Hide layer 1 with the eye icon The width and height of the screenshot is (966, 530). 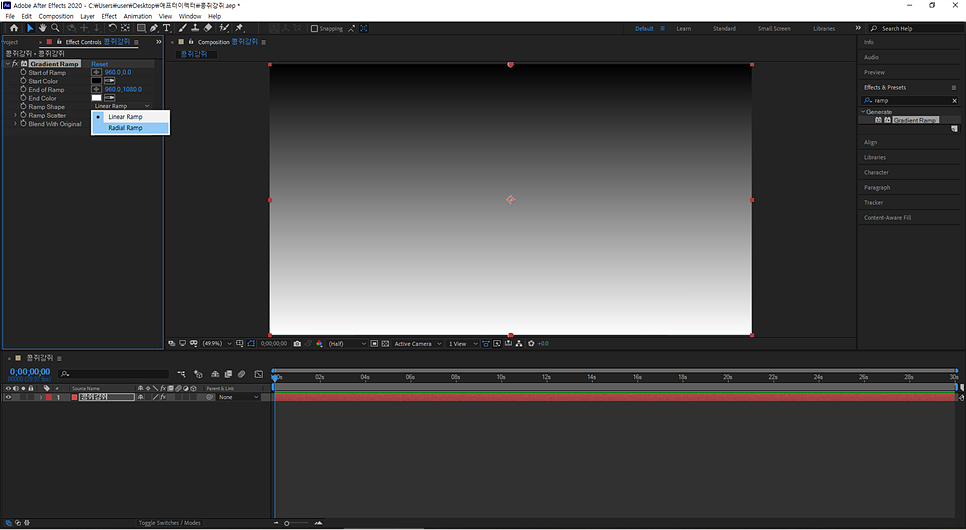point(9,398)
